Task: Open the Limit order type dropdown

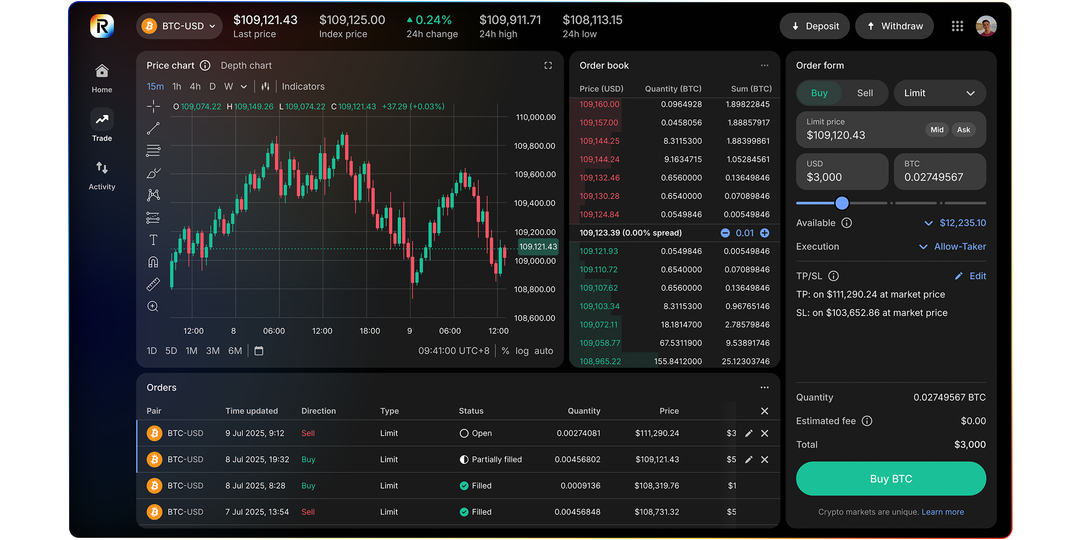Action: click(x=939, y=93)
